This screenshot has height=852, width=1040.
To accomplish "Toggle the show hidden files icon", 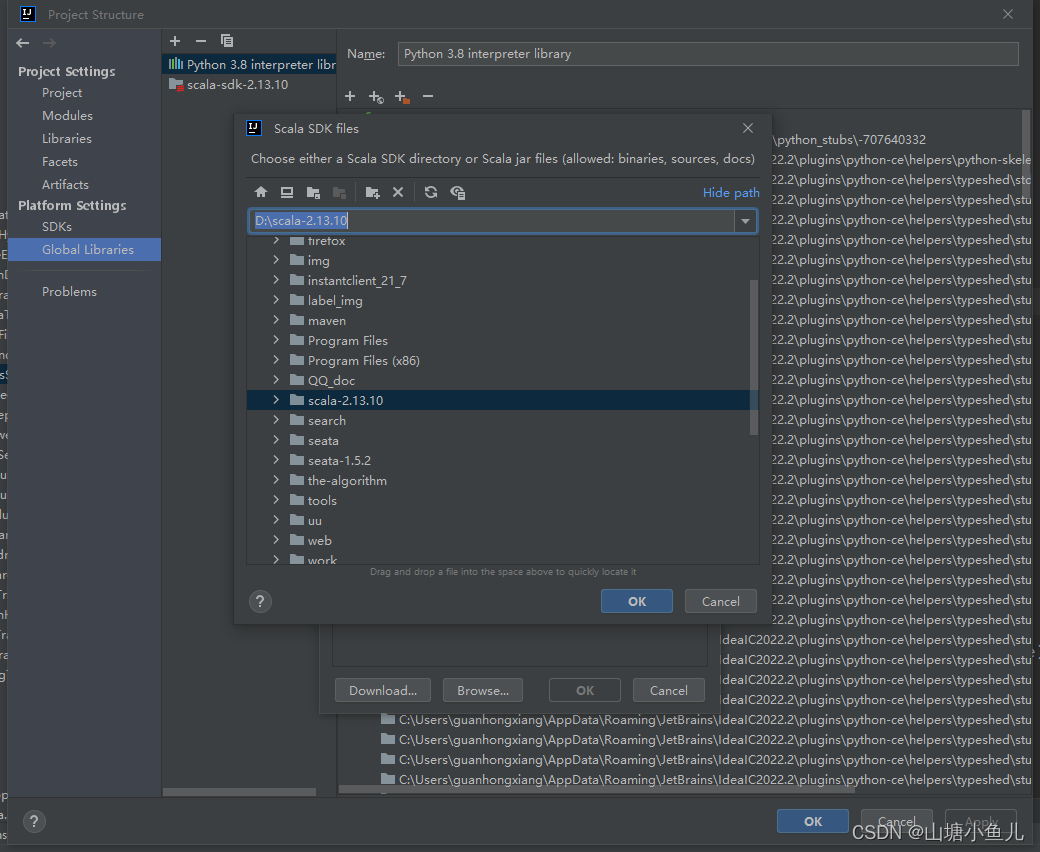I will tap(457, 192).
